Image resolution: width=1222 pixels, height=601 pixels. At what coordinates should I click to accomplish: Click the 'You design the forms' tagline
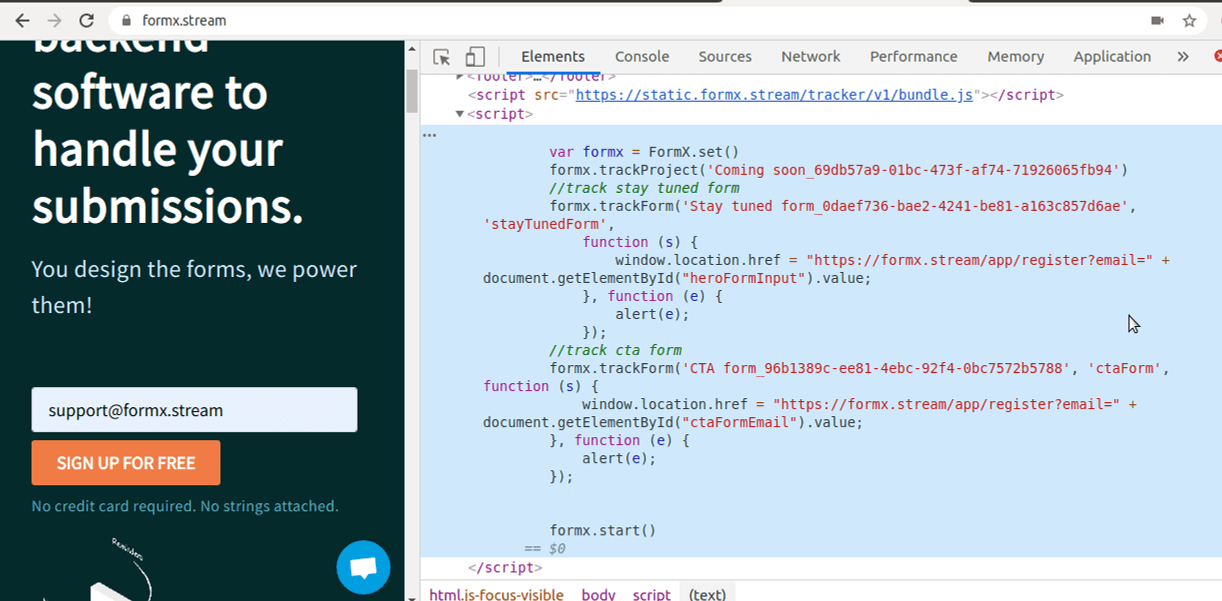pyautogui.click(x=194, y=287)
